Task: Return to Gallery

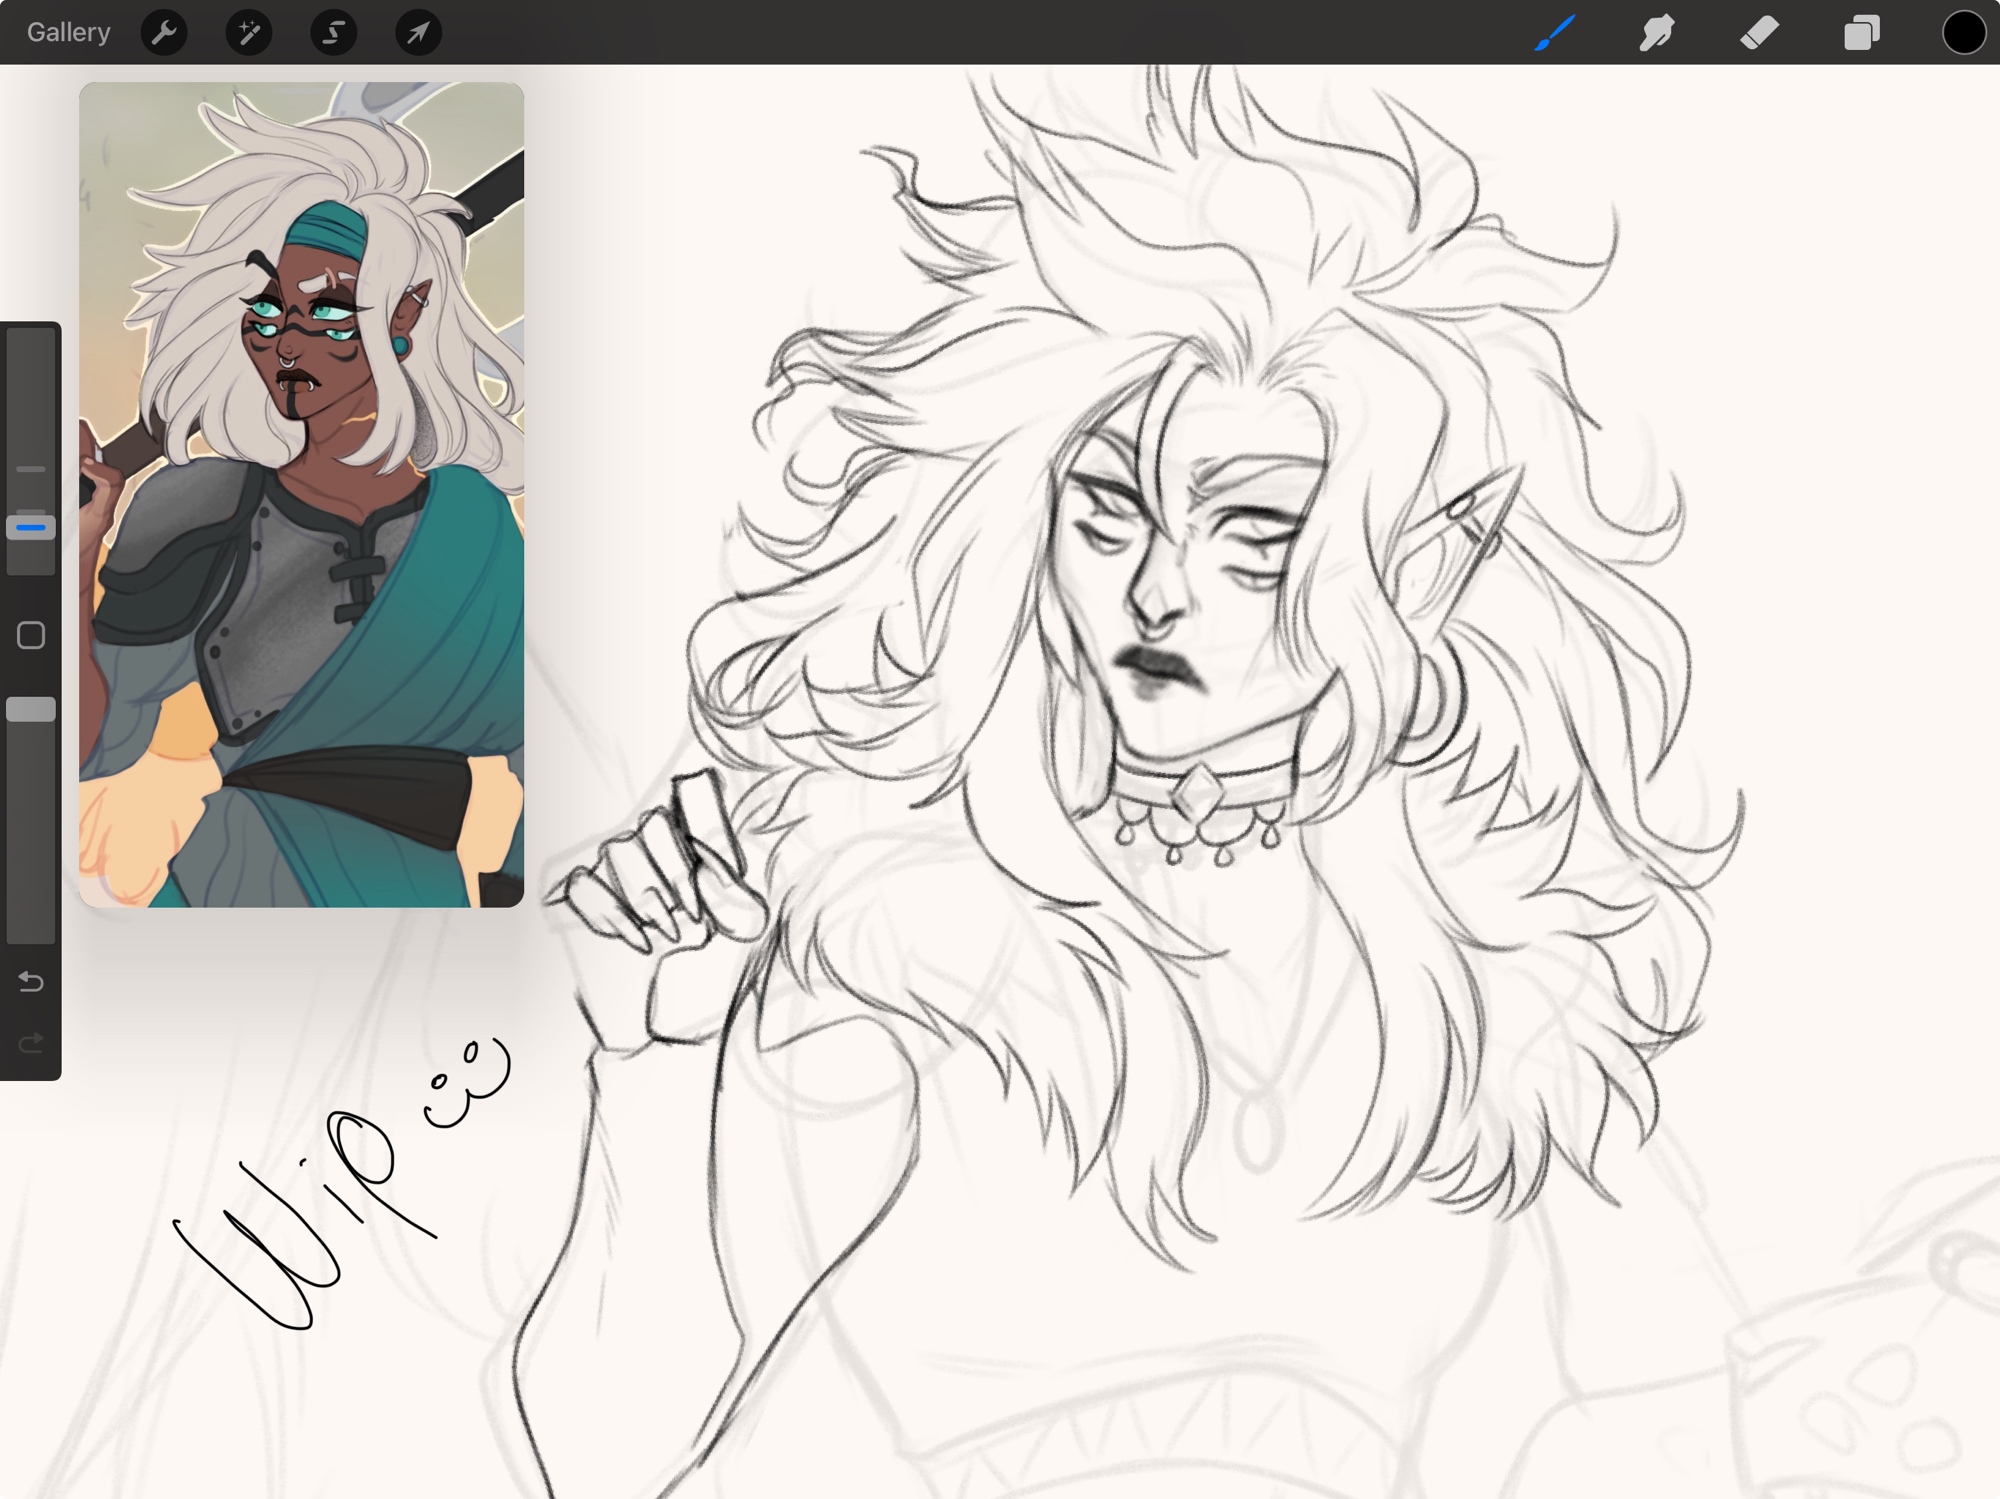Action: (68, 33)
